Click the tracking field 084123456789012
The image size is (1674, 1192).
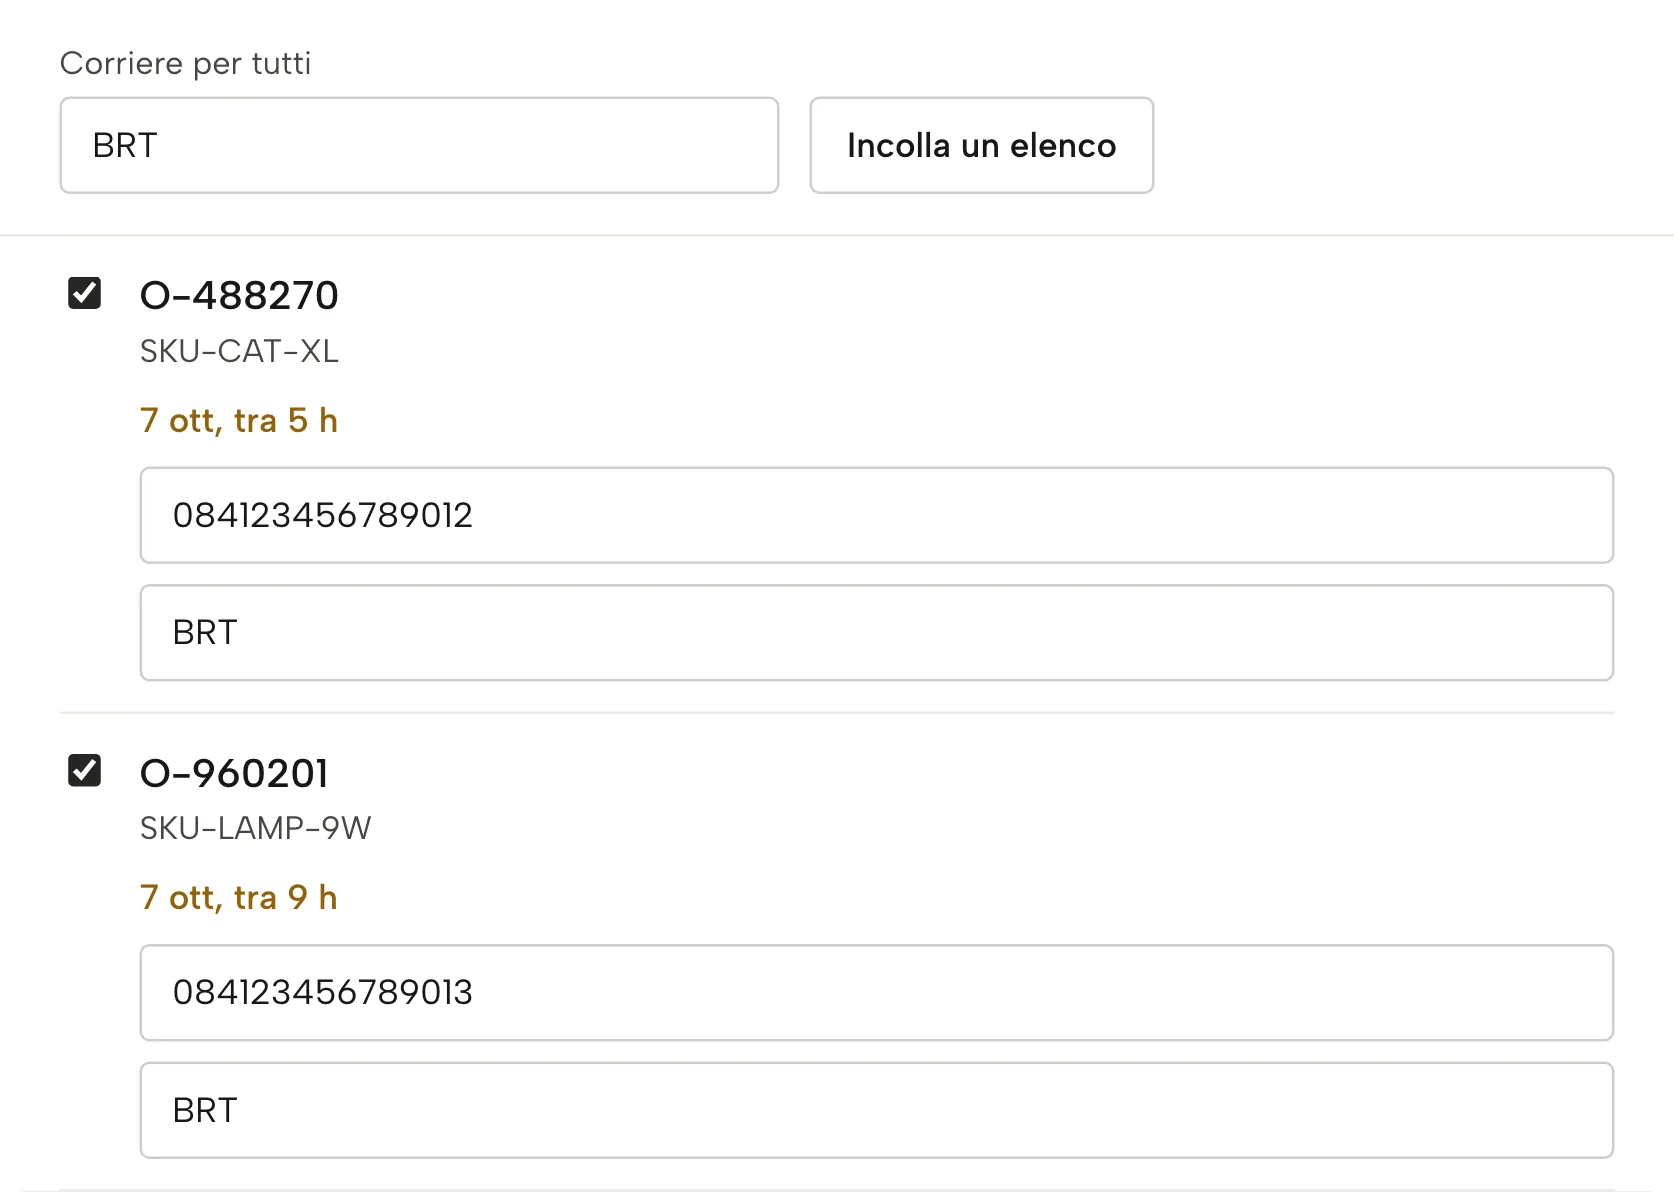pos(876,515)
